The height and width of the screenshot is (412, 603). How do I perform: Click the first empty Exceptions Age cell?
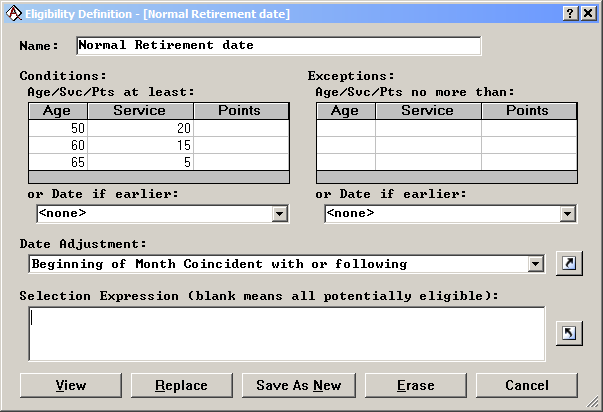coord(345,128)
